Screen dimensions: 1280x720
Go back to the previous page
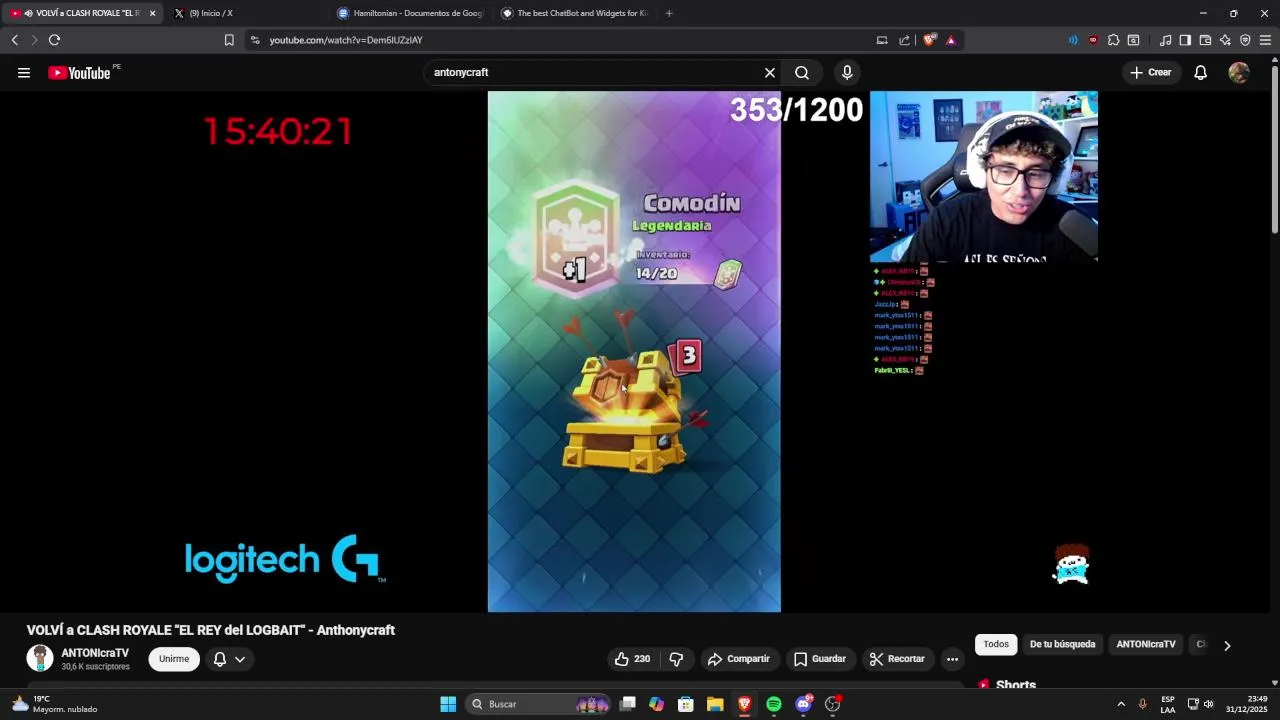15,40
